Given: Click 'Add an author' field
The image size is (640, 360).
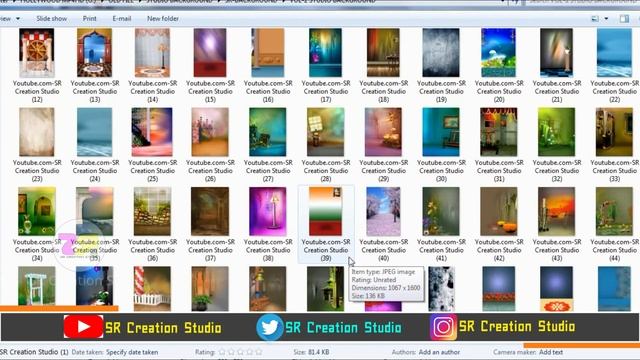Looking at the screenshot, I should coord(439,352).
